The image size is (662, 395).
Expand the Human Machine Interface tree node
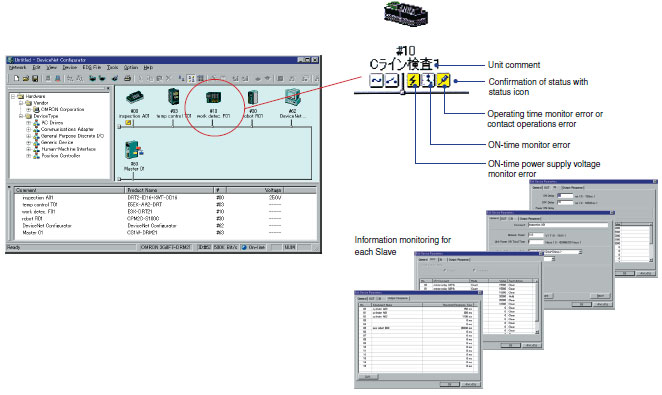click(x=29, y=149)
